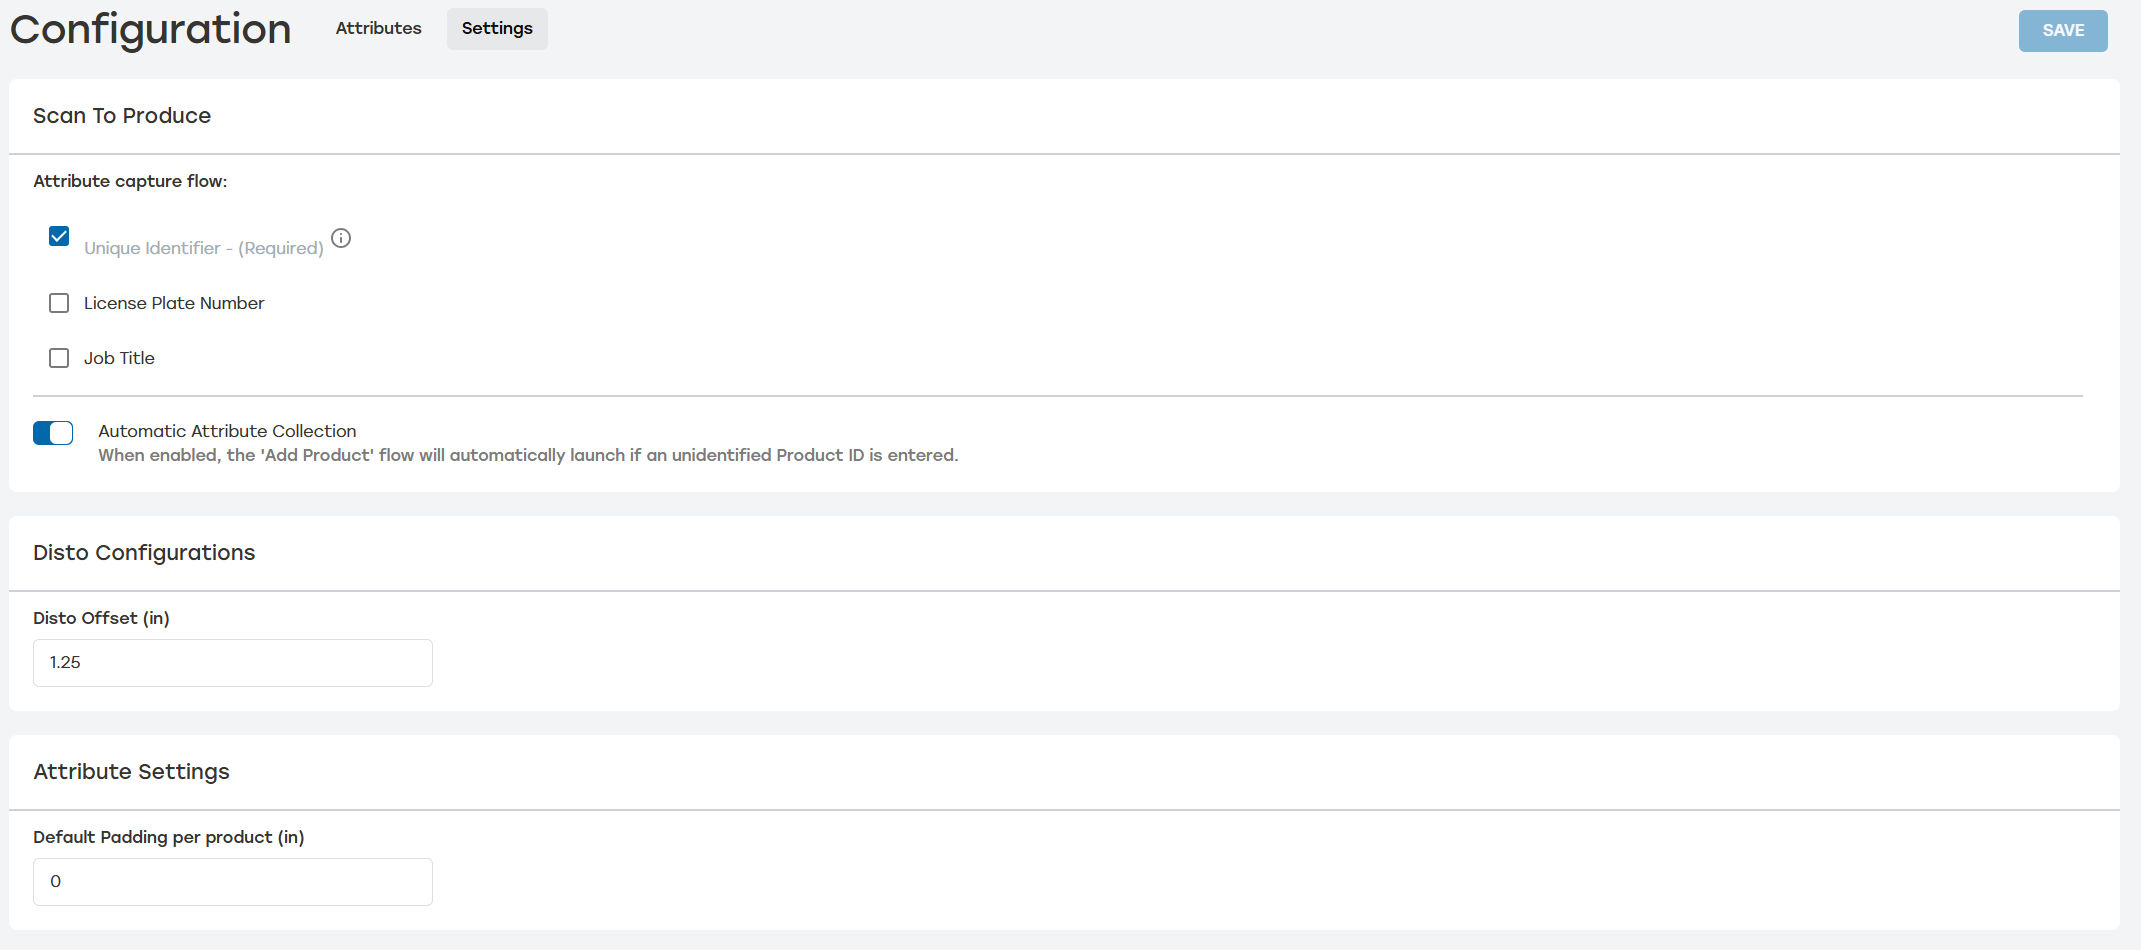Click the SAVE button

2063,30
